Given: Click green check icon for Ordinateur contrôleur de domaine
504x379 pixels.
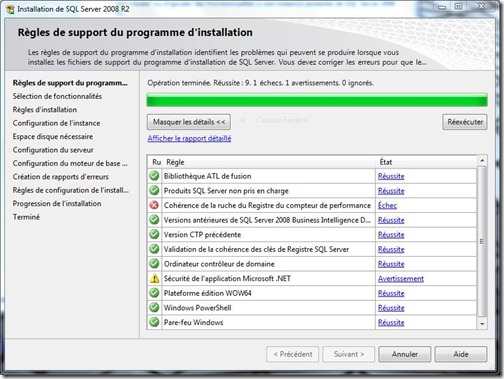Looking at the screenshot, I should pos(154,264).
